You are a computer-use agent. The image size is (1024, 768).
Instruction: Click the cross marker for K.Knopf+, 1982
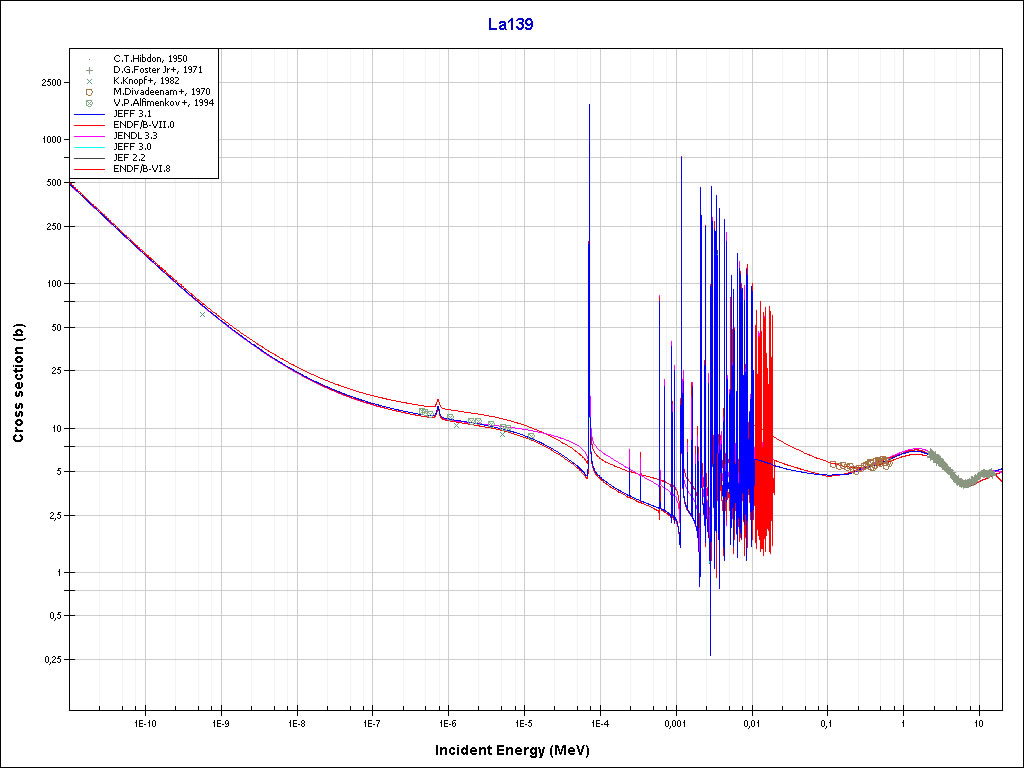89,81
